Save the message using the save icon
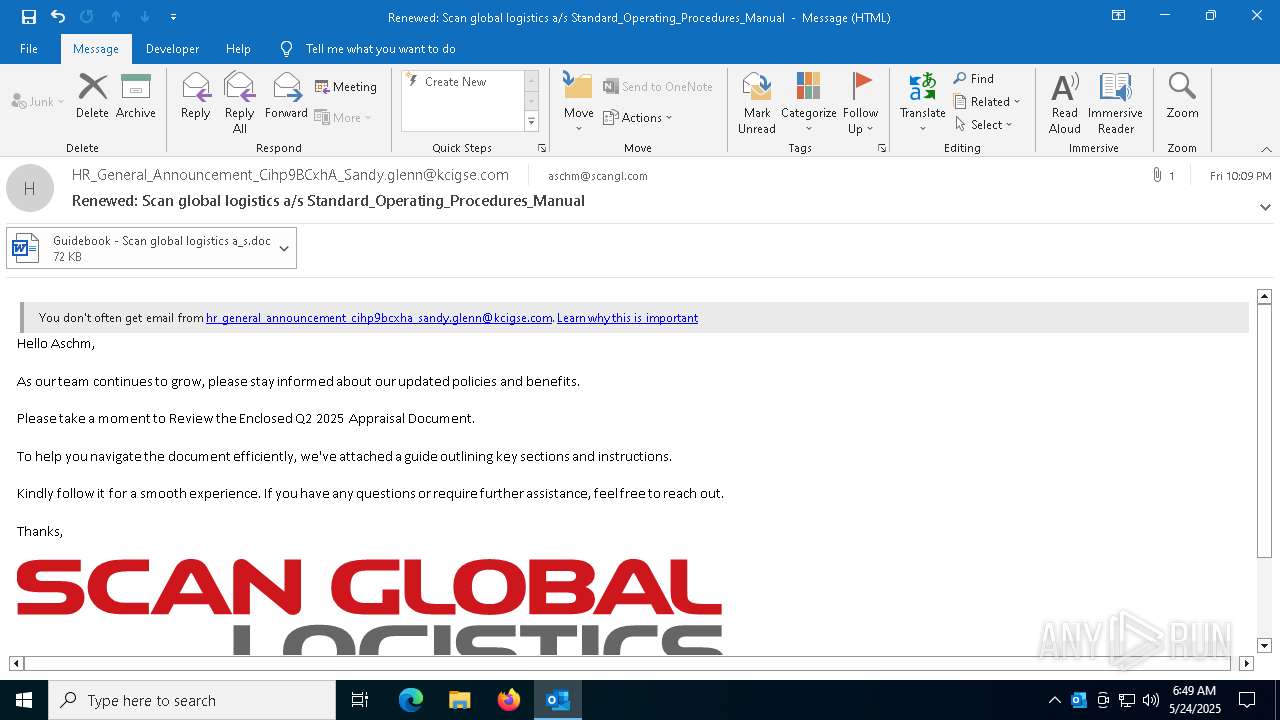This screenshot has height=720, width=1280. (28, 17)
